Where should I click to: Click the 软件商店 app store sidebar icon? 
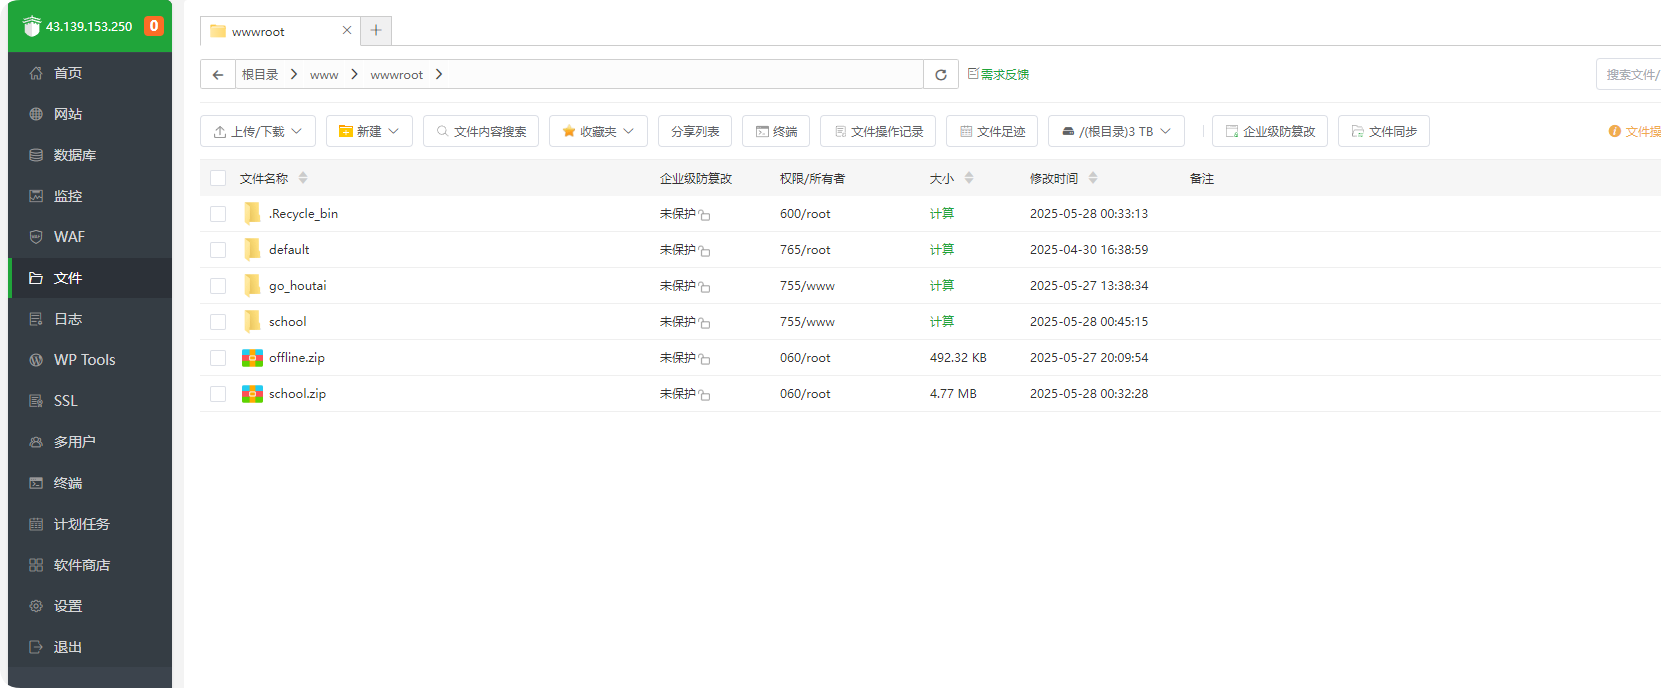(36, 565)
